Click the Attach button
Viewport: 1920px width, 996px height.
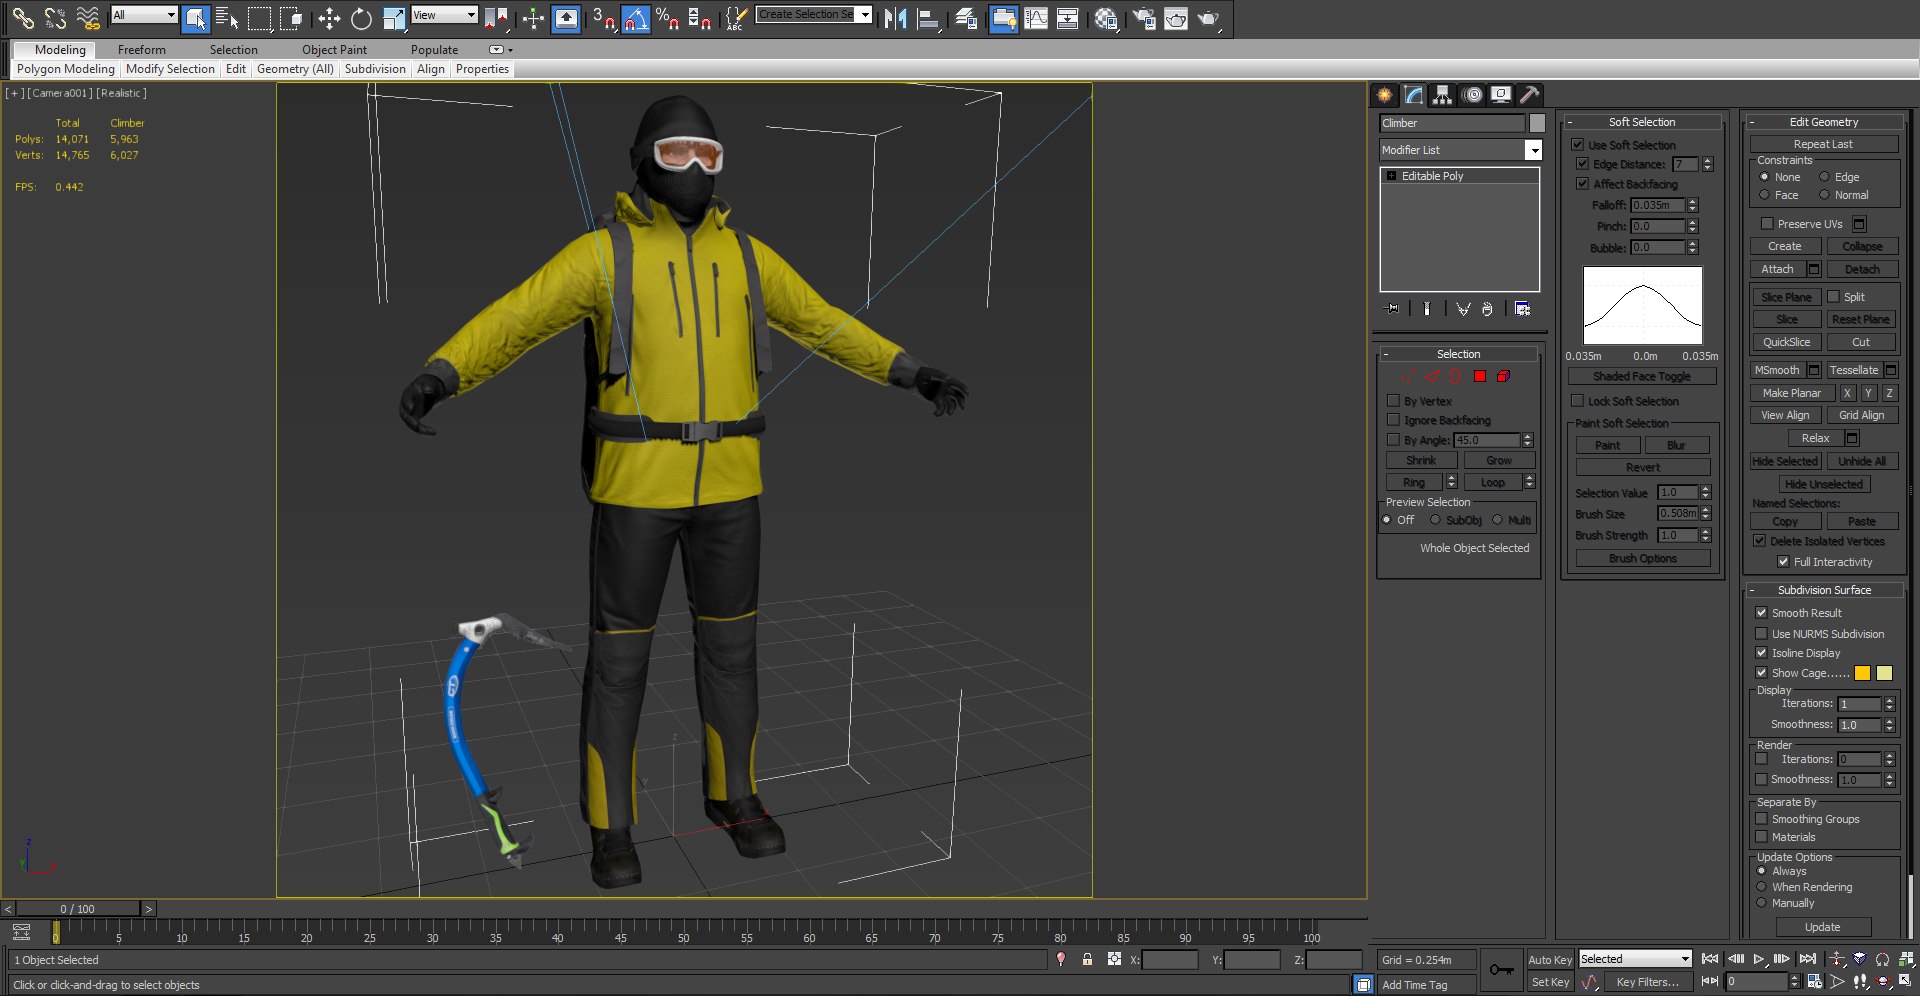1777,269
